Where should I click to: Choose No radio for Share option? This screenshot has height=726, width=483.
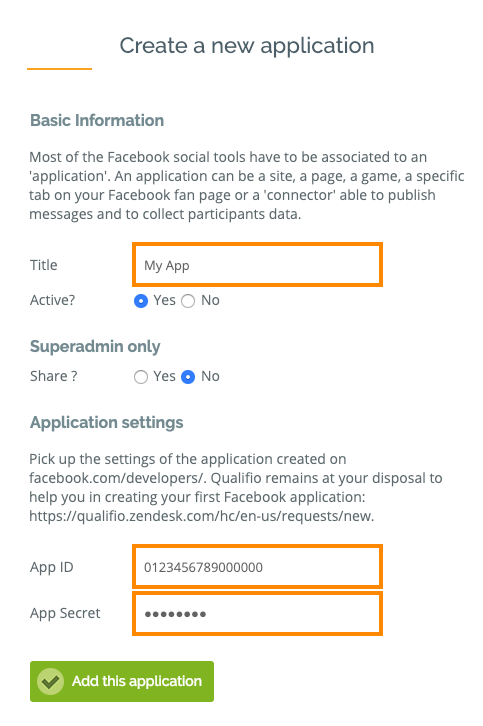[188, 377]
